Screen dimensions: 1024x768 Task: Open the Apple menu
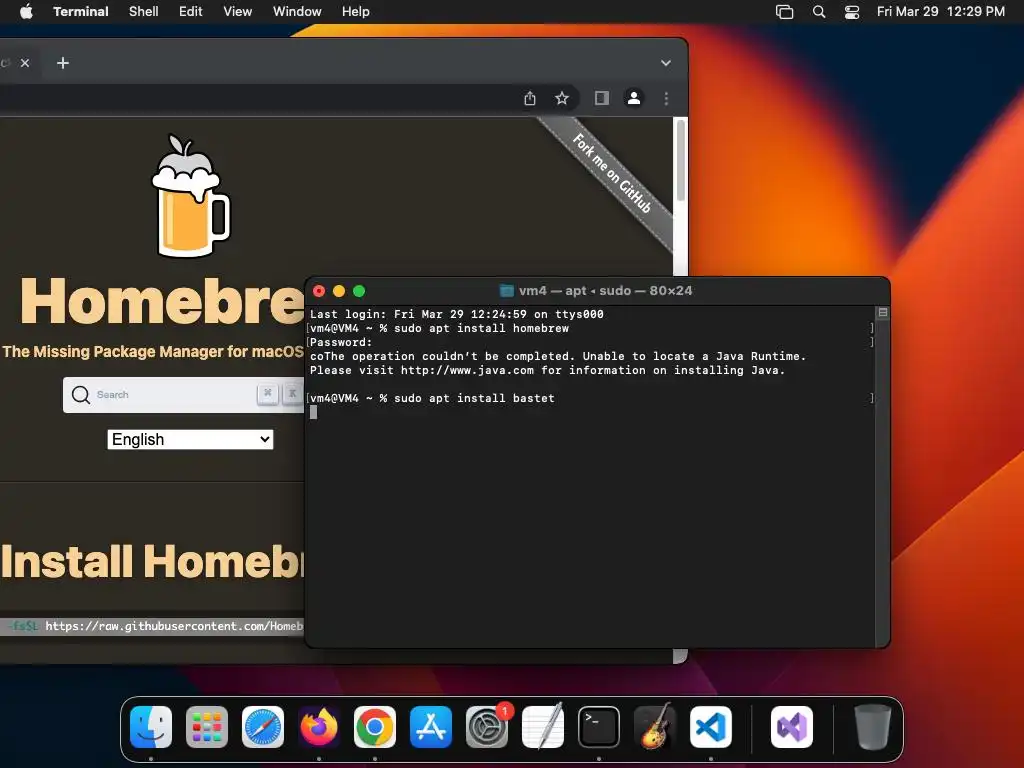pos(26,11)
